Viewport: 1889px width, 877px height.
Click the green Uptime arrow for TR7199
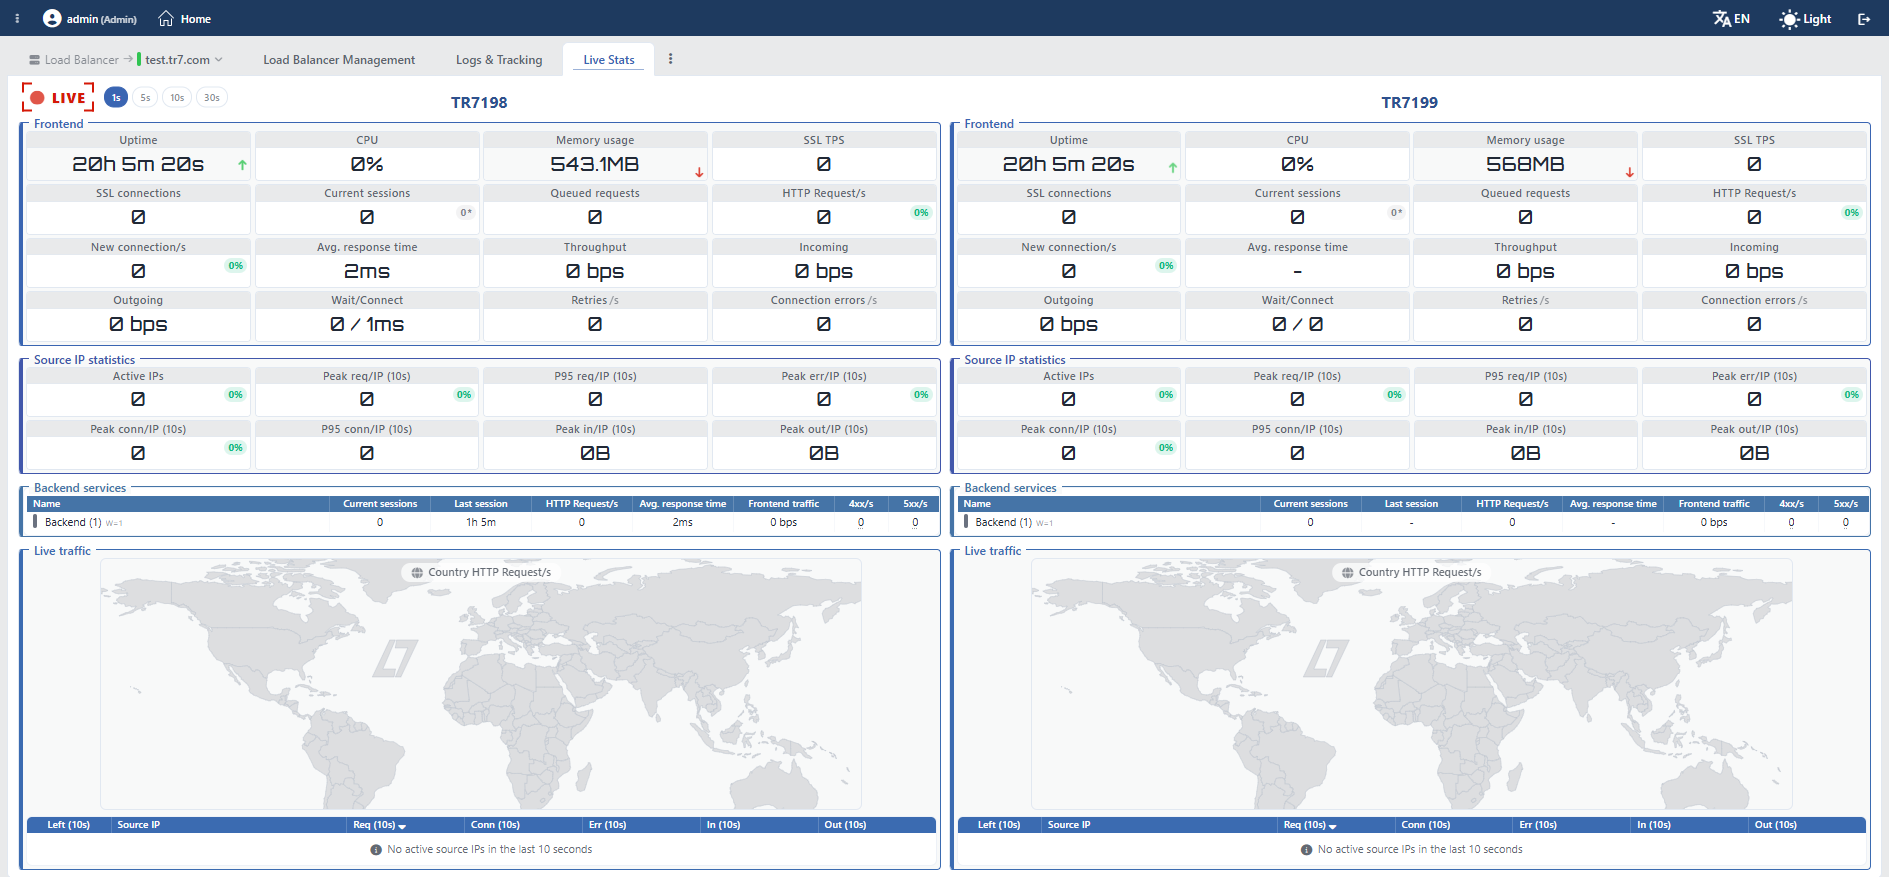point(1173,167)
